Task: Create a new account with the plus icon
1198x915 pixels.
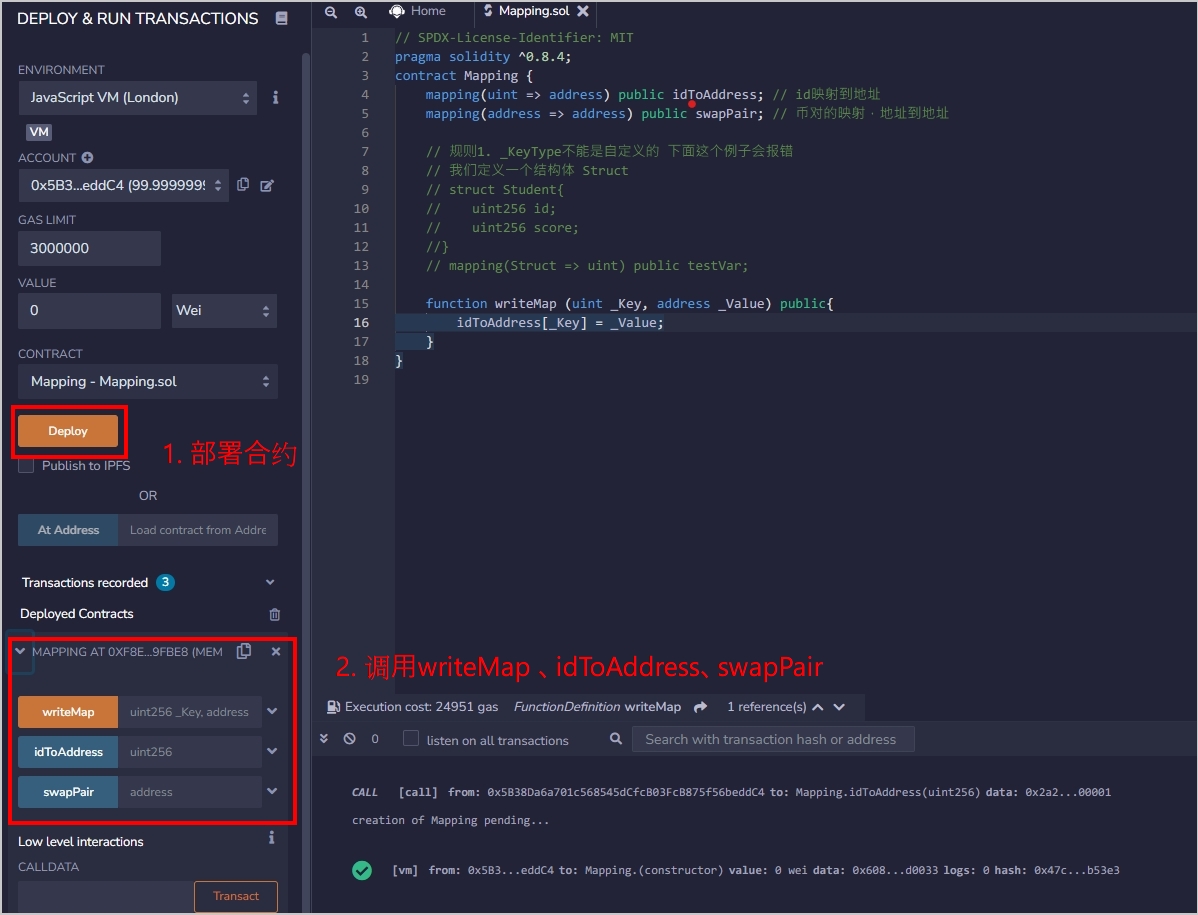Action: [x=90, y=157]
